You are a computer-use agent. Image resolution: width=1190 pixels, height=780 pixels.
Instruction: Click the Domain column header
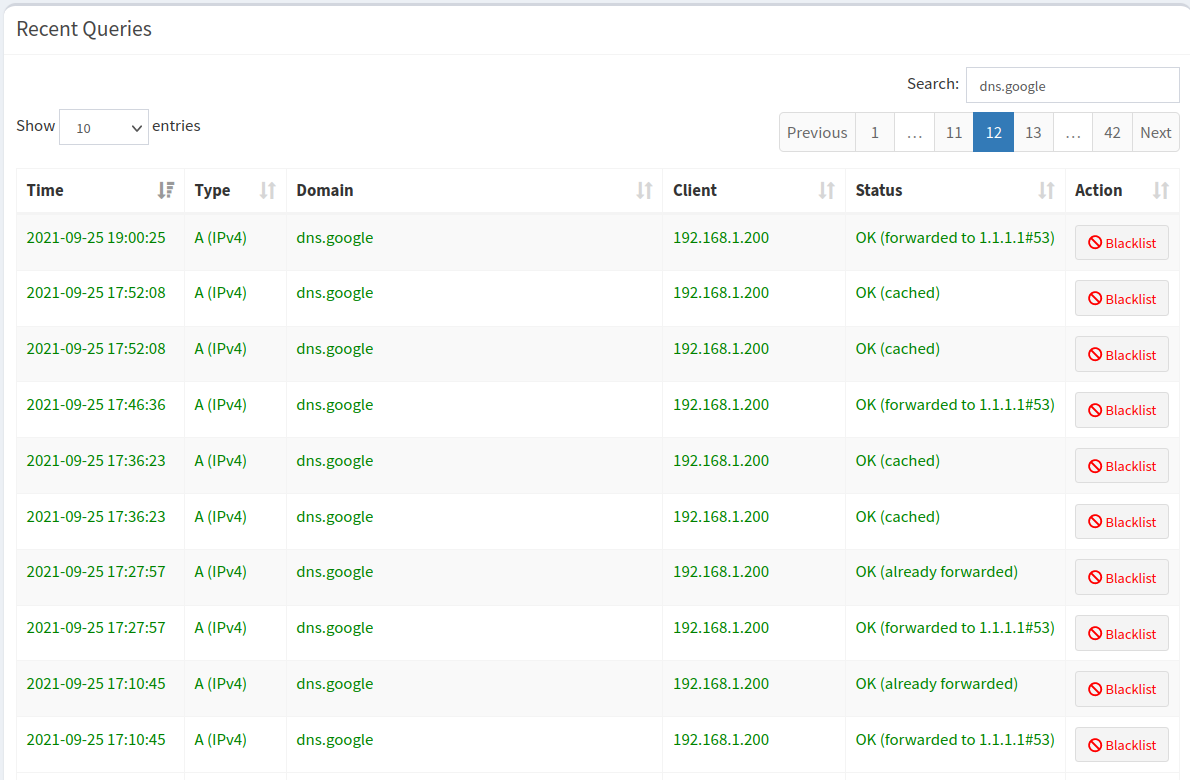pyautogui.click(x=474, y=190)
